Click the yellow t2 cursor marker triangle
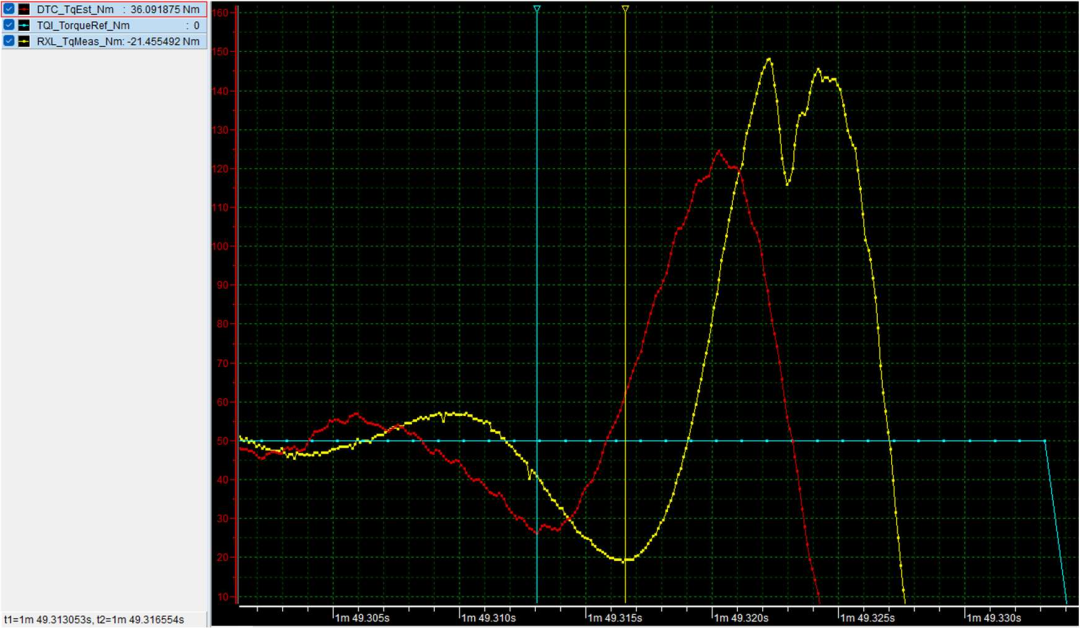The width and height of the screenshot is (1080, 628). point(625,9)
